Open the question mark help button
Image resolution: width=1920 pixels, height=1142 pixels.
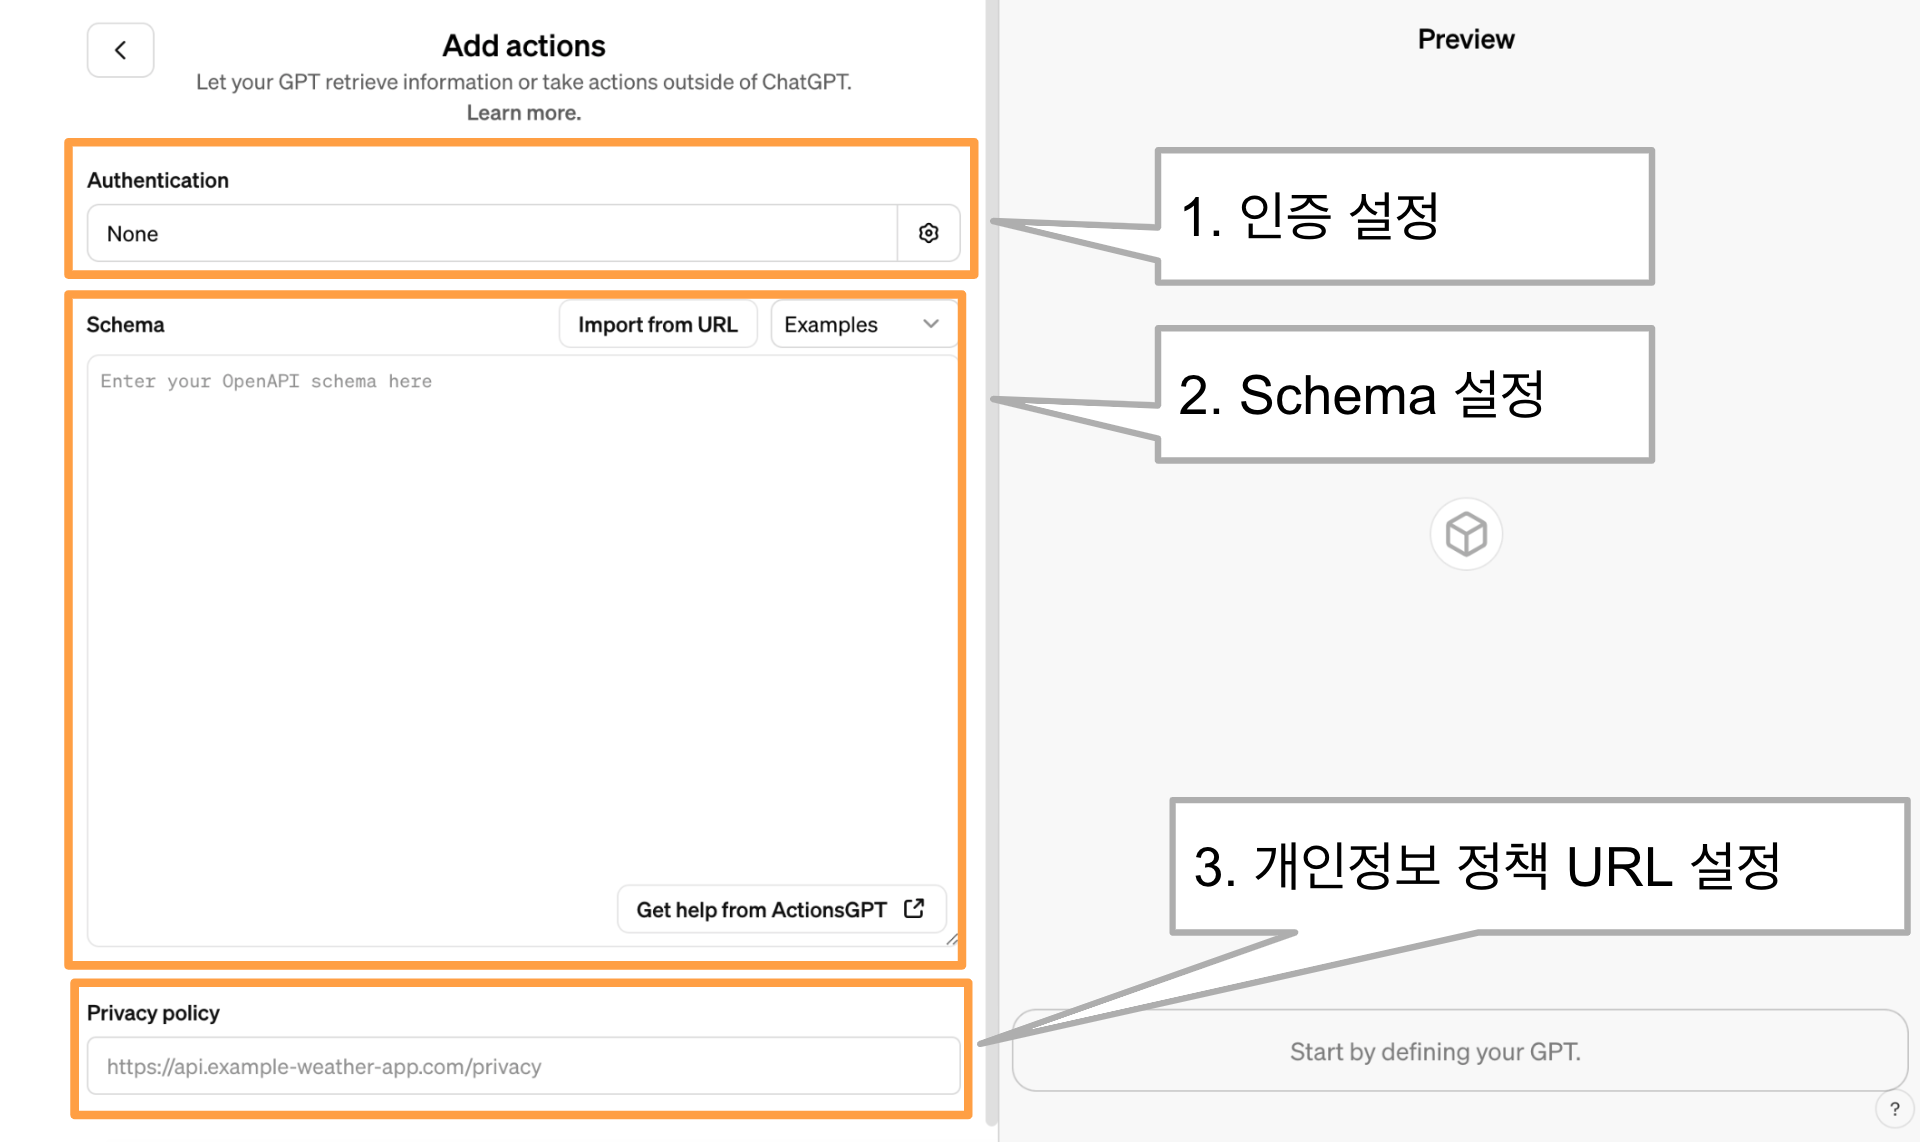click(x=1894, y=1109)
